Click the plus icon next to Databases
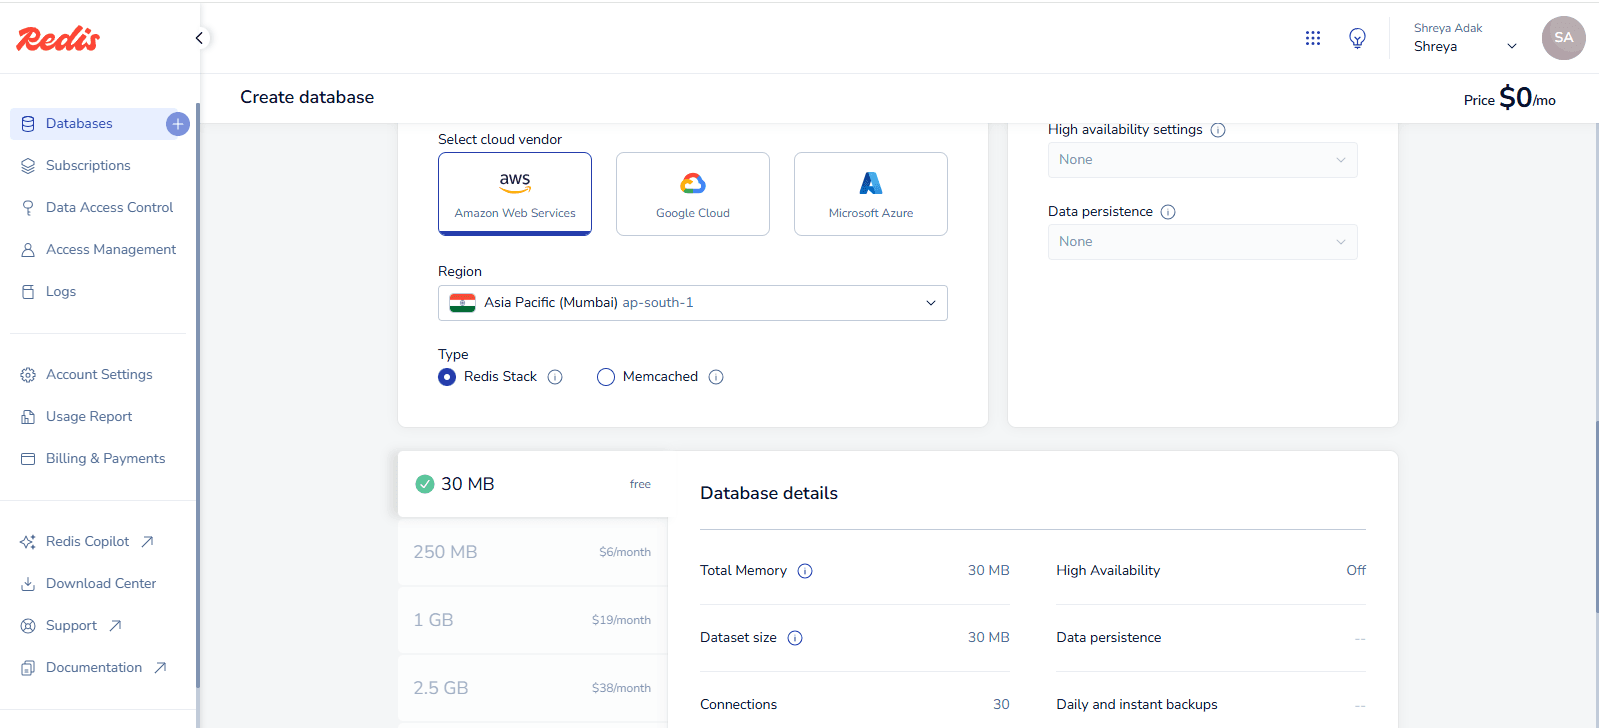This screenshot has height=728, width=1599. [178, 124]
